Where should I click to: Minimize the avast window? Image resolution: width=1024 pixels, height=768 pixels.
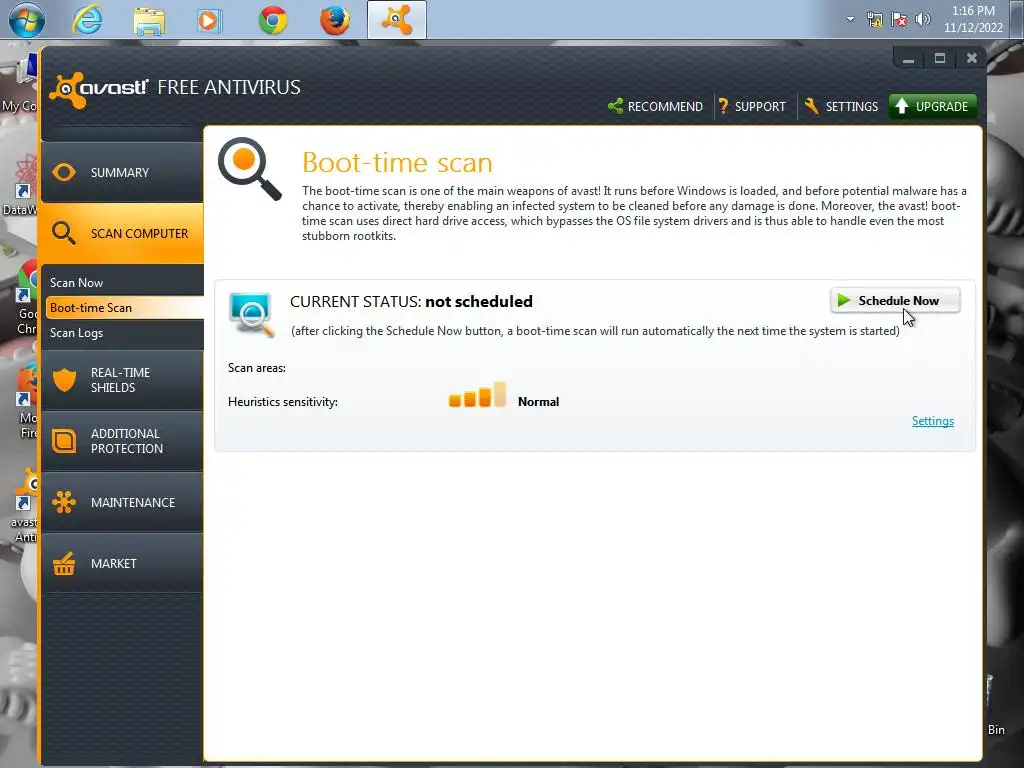908,59
